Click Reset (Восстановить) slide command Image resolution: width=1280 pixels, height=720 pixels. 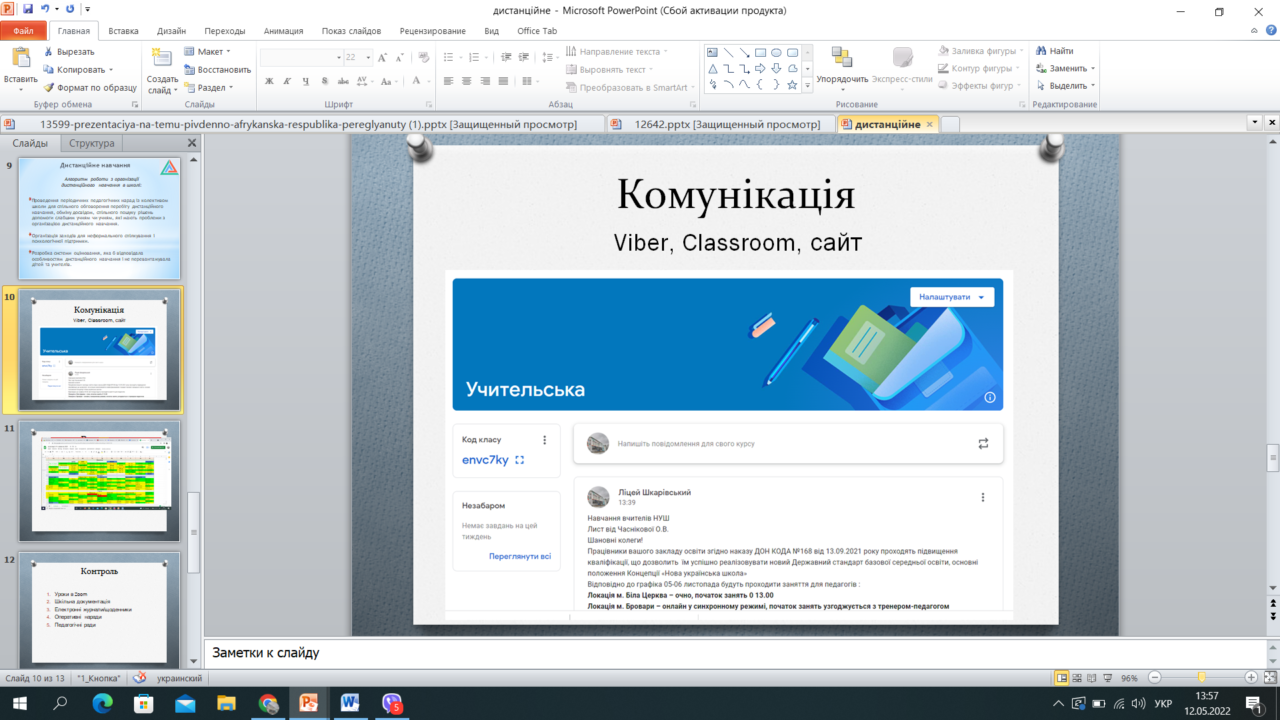pyautogui.click(x=217, y=70)
